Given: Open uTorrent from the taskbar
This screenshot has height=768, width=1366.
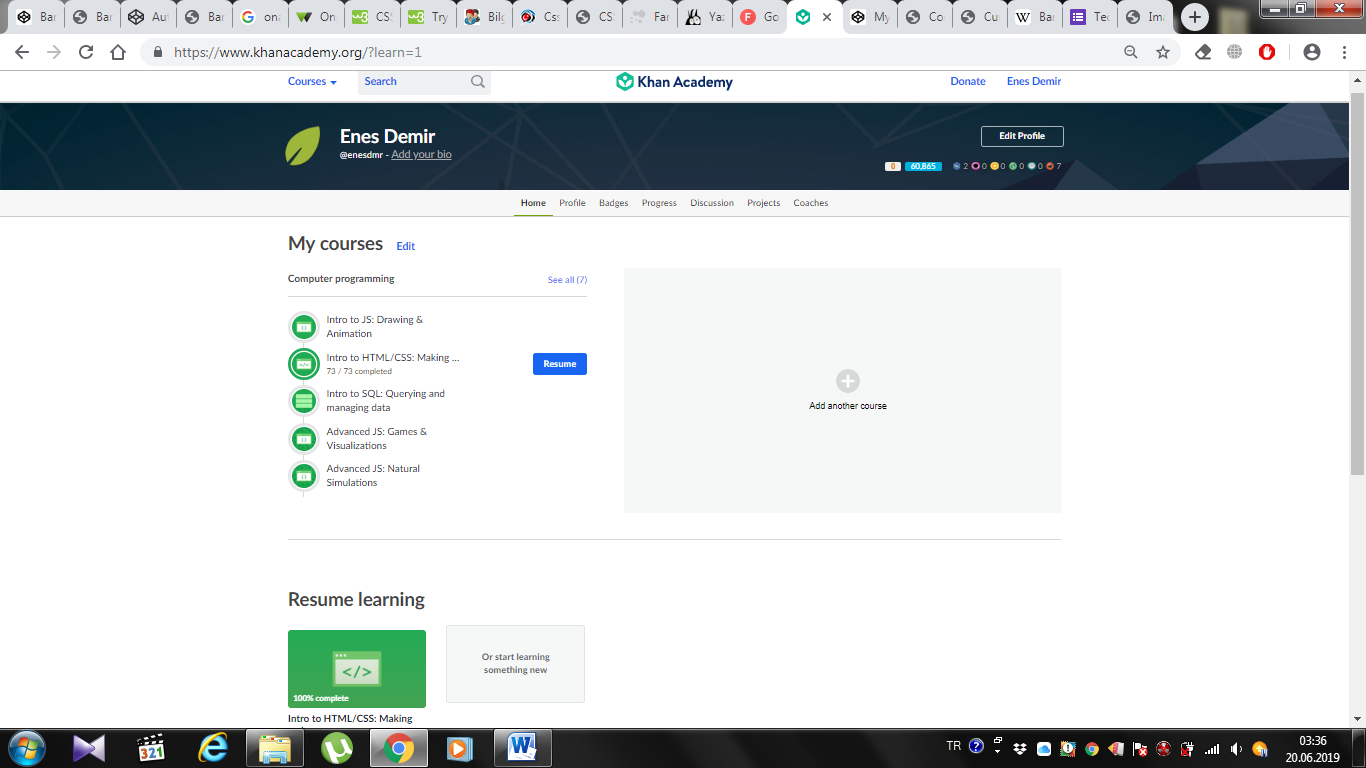Looking at the screenshot, I should [x=336, y=748].
